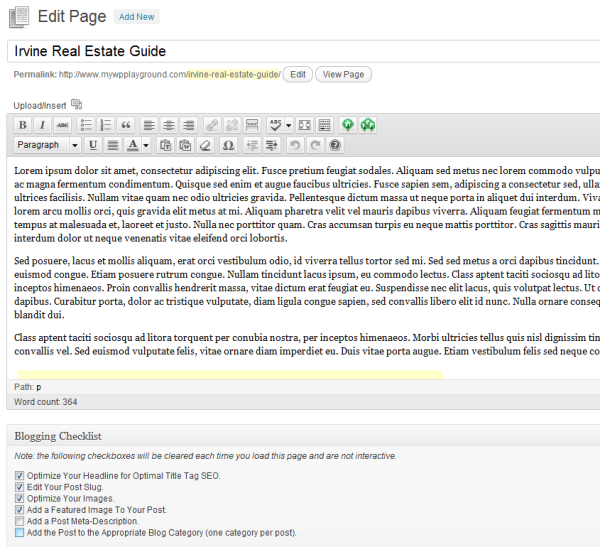Image resolution: width=600 pixels, height=547 pixels.
Task: Redo the last edit
Action: click(315, 145)
